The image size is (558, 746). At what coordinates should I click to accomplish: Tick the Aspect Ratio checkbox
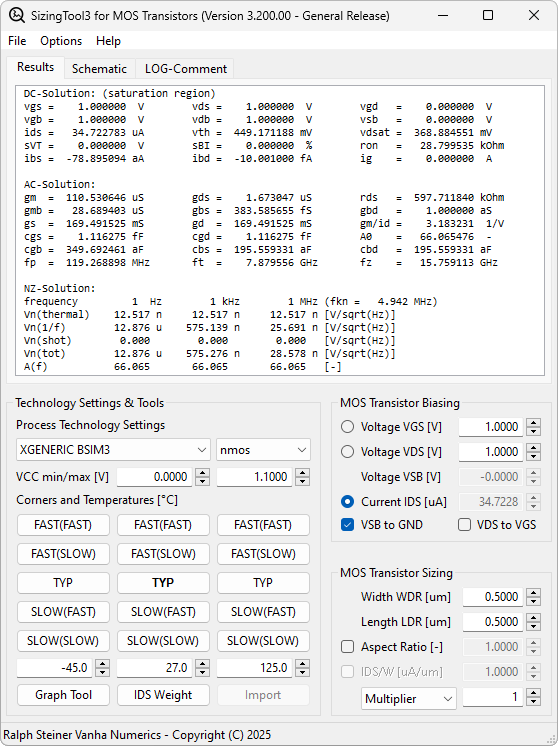(x=348, y=647)
